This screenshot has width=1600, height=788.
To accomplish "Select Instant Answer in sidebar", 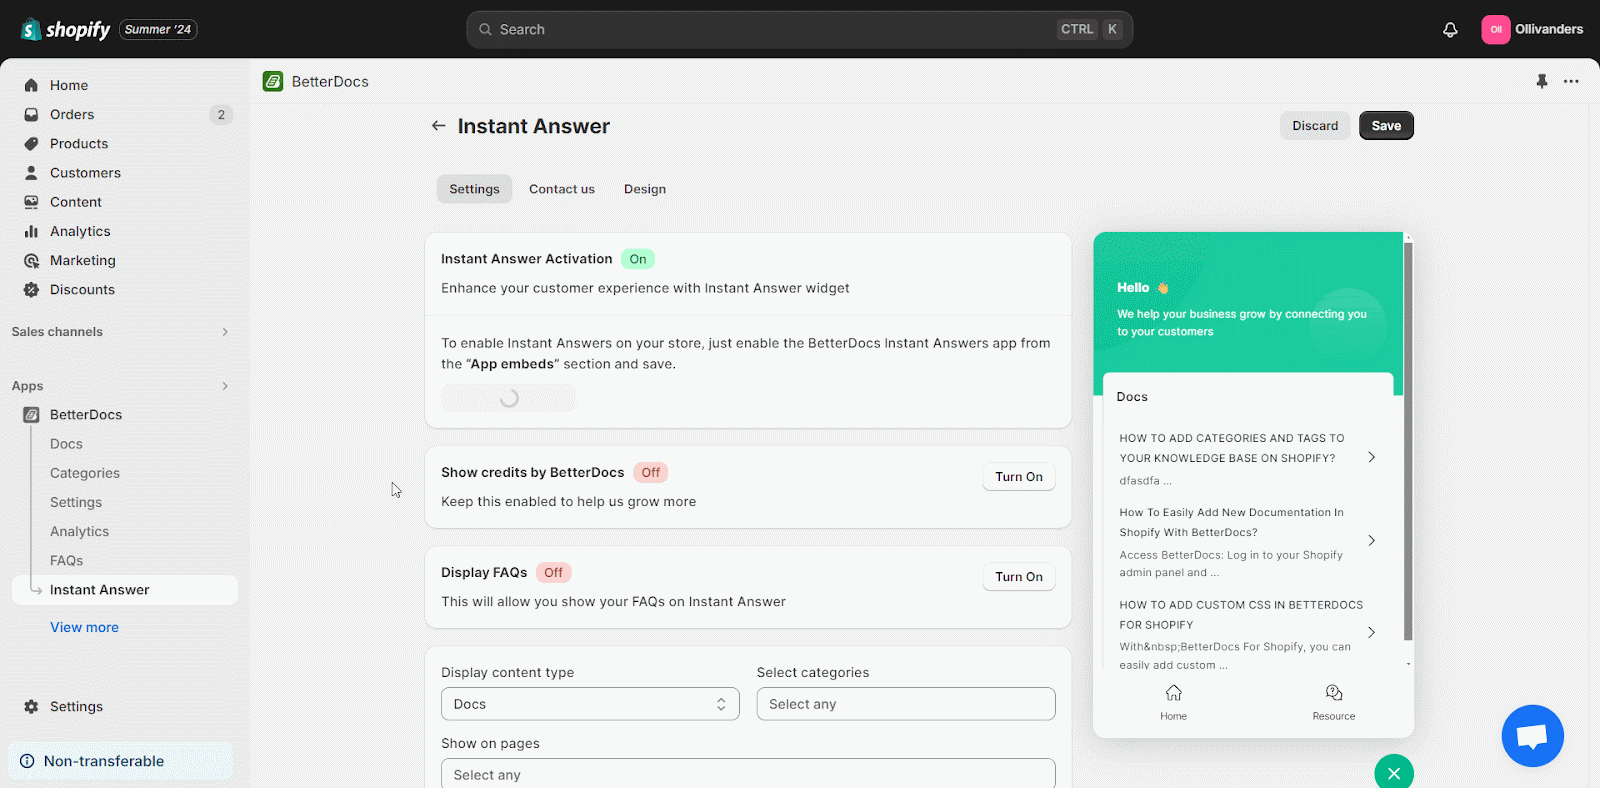I will pyautogui.click(x=125, y=590).
